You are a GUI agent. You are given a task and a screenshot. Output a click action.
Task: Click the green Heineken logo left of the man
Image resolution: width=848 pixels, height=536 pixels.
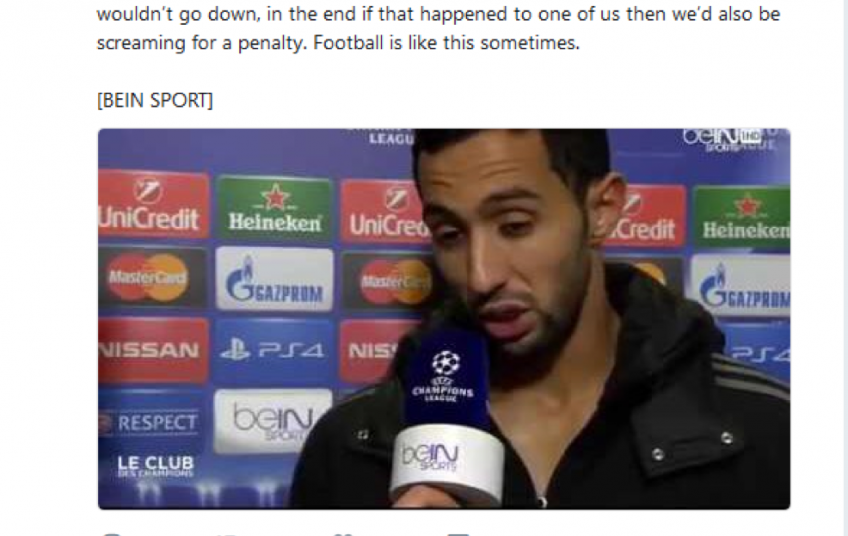click(x=274, y=208)
